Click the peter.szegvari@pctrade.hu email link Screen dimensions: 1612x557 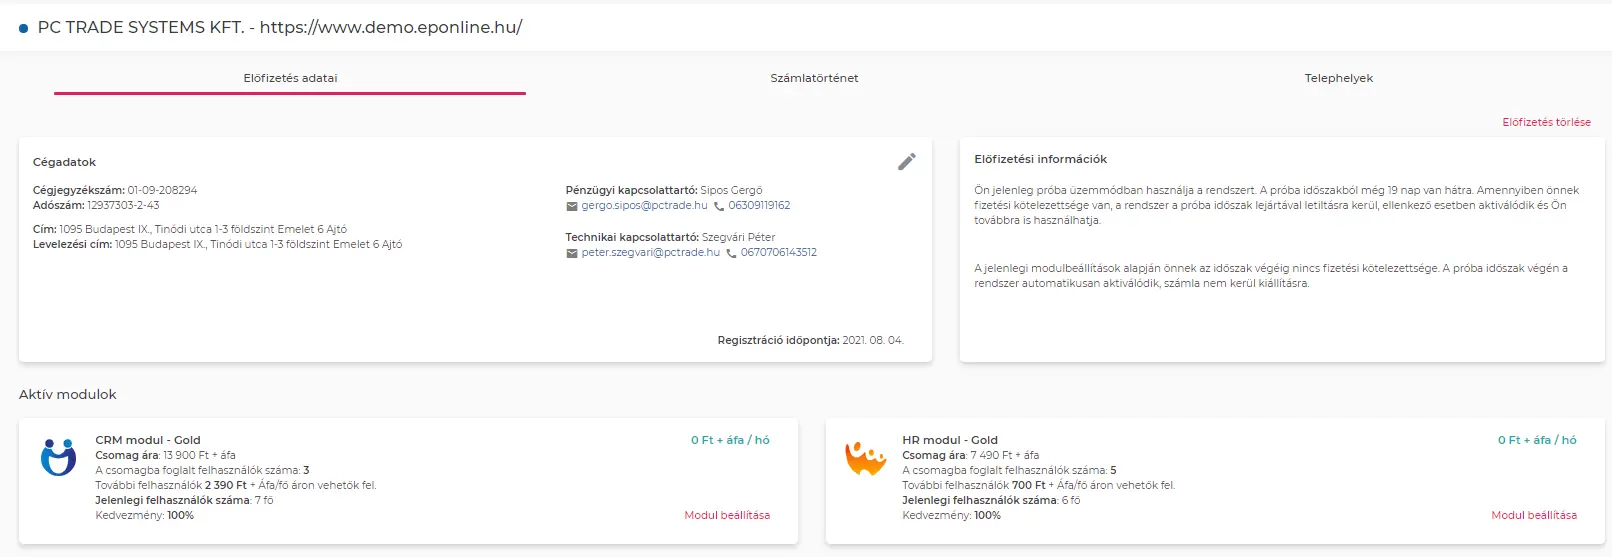coord(650,252)
